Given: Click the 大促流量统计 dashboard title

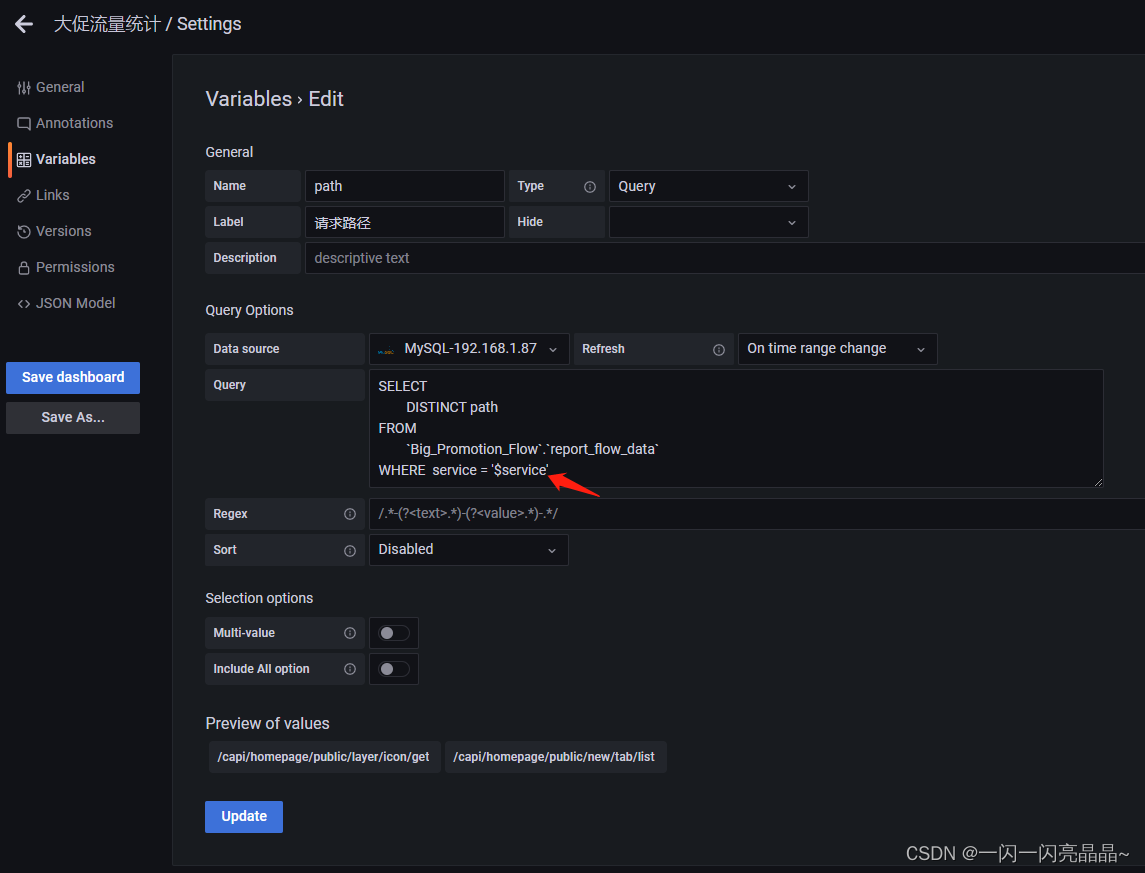Looking at the screenshot, I should [106, 23].
